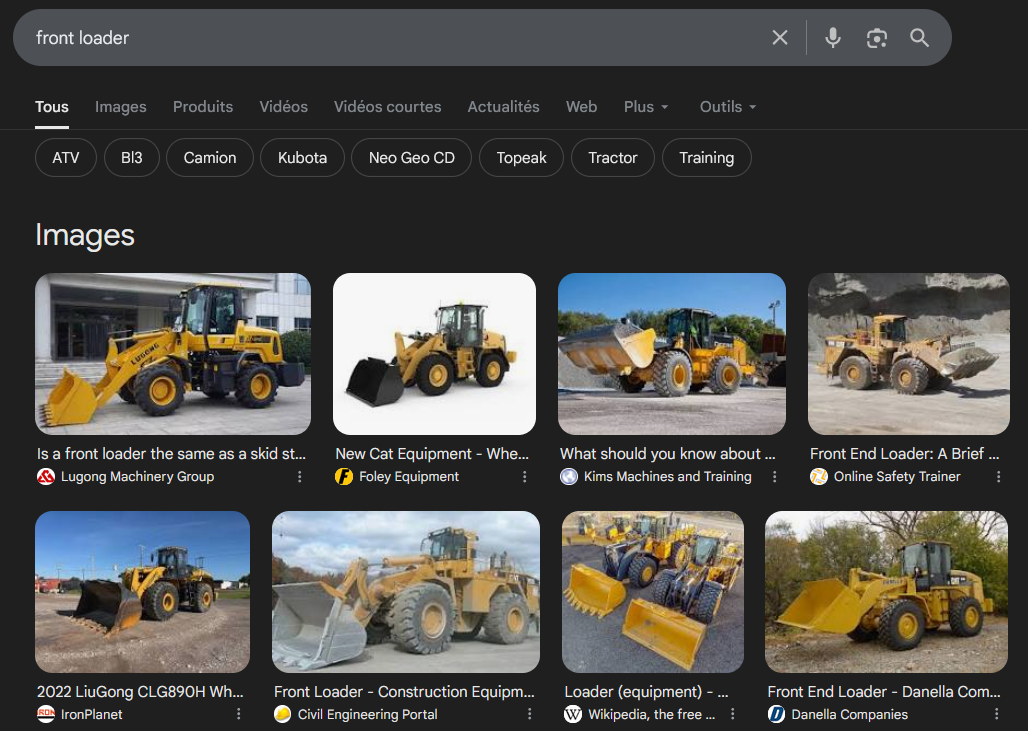
Task: Open three-dot menu for Online Safety Trainer result
Action: pos(998,477)
